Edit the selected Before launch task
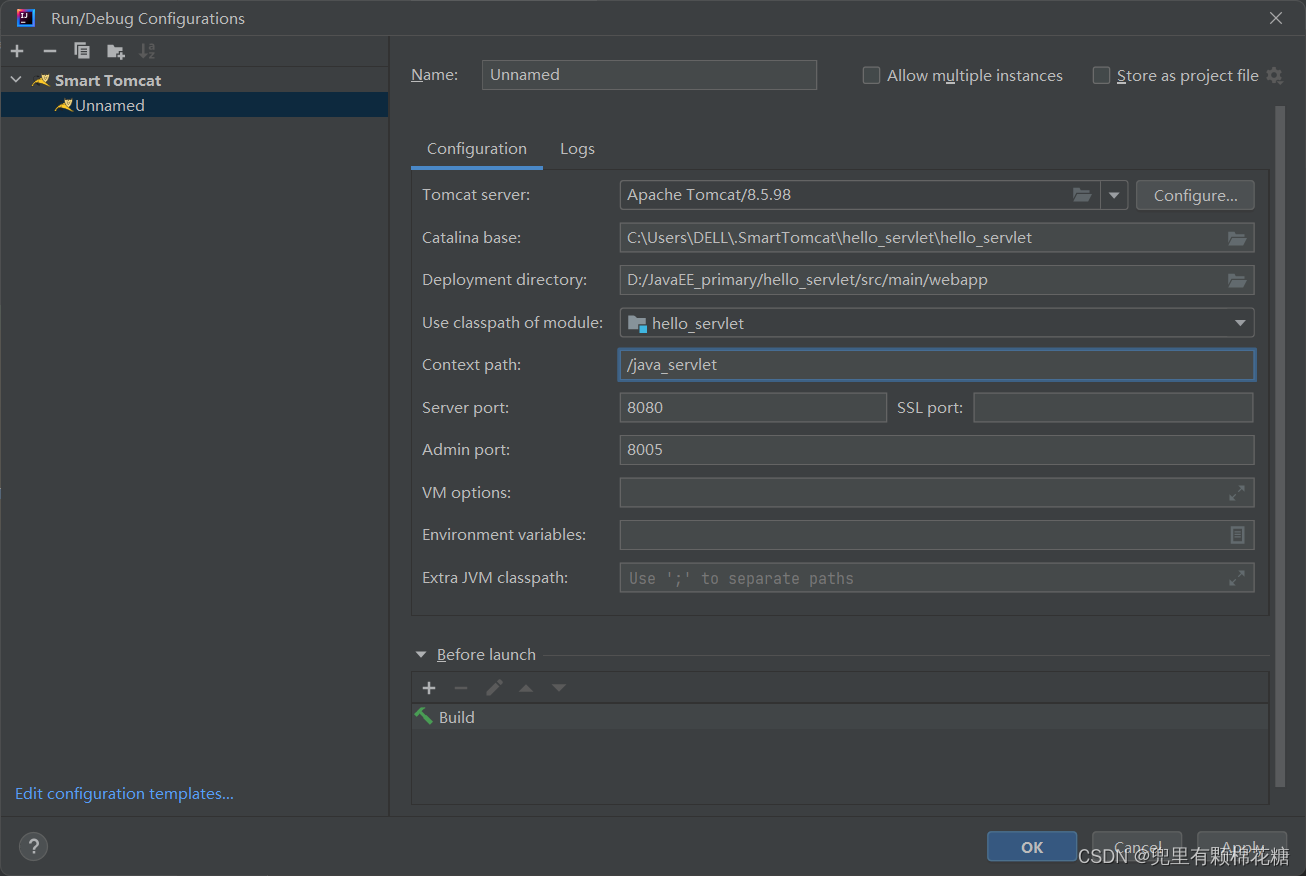 click(x=494, y=688)
